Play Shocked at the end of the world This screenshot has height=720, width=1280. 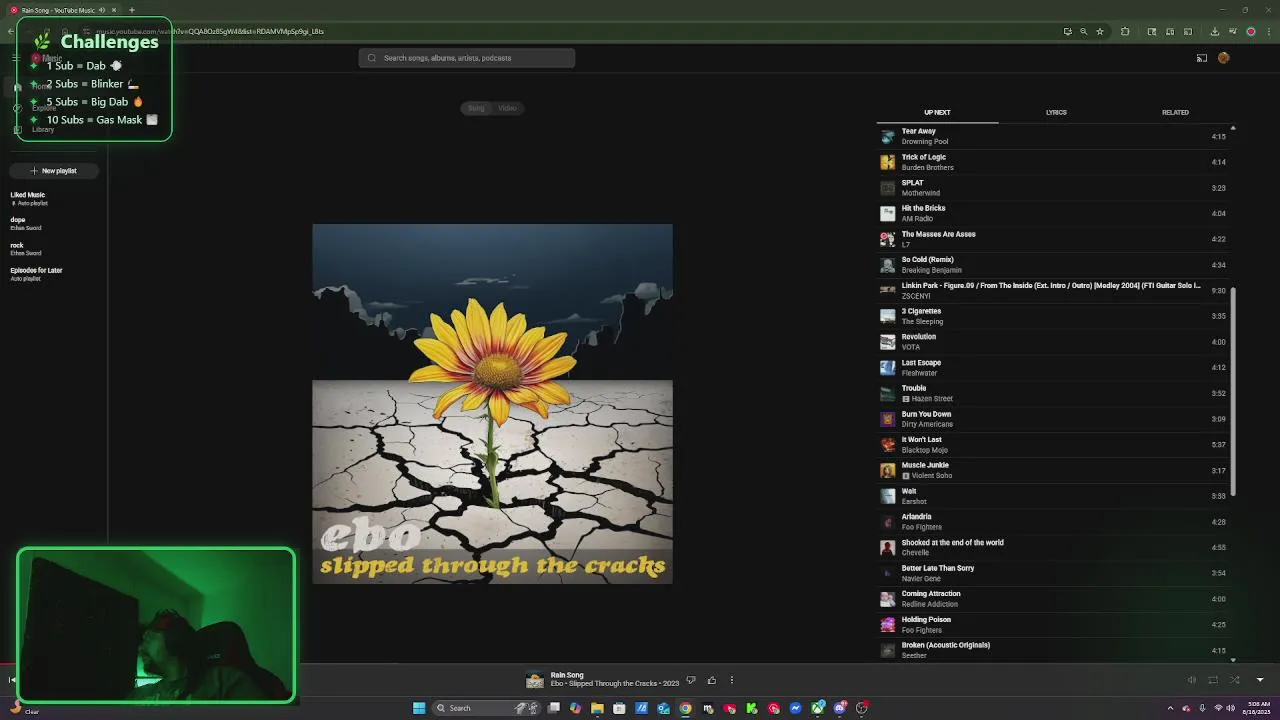tap(1055, 547)
